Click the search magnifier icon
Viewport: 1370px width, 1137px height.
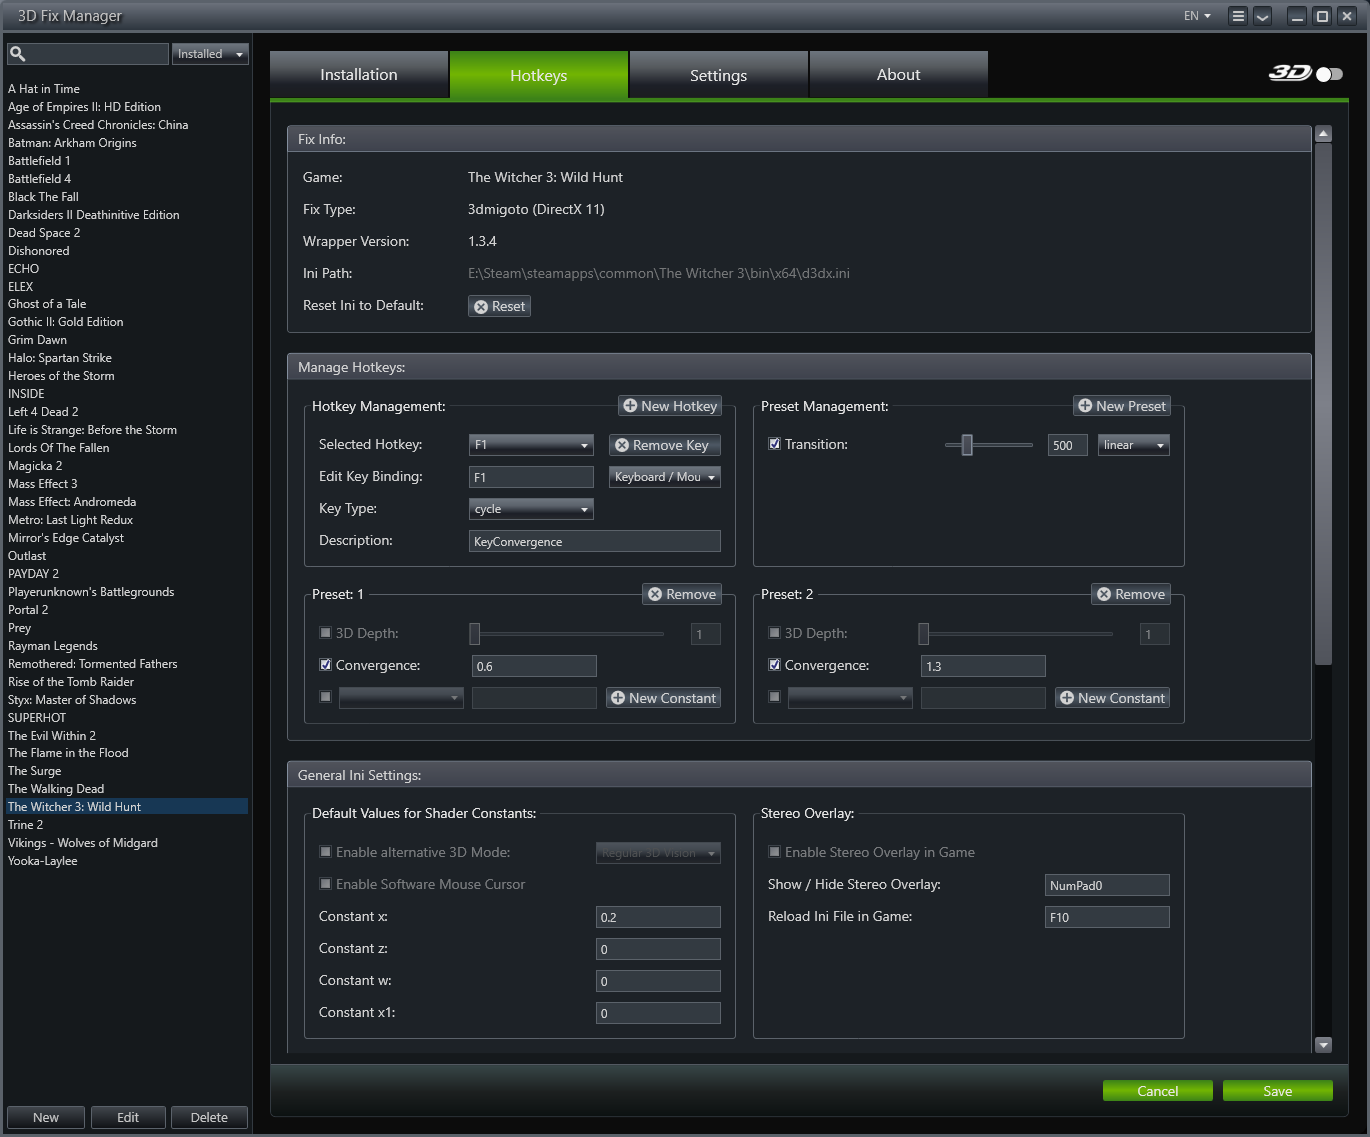click(x=17, y=54)
